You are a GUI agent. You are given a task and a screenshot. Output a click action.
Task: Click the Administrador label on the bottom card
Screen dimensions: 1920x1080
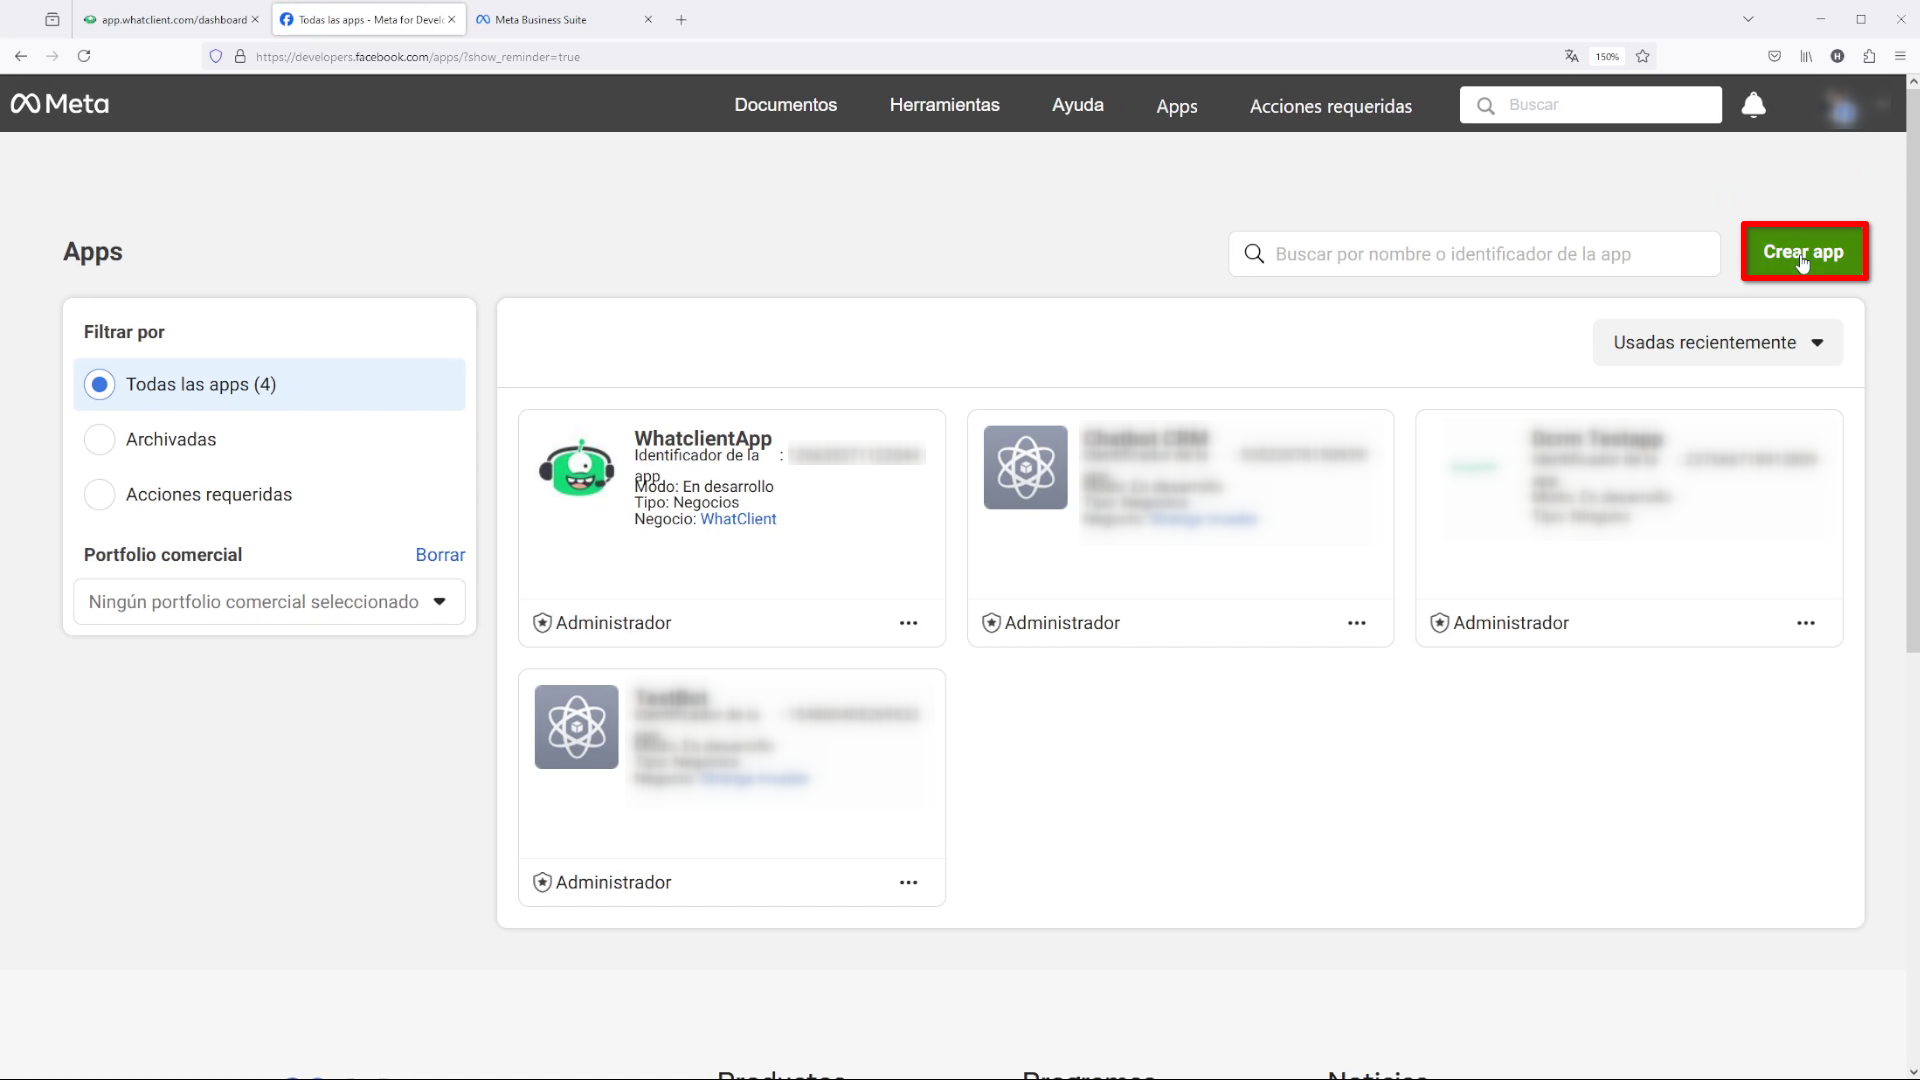click(x=613, y=883)
